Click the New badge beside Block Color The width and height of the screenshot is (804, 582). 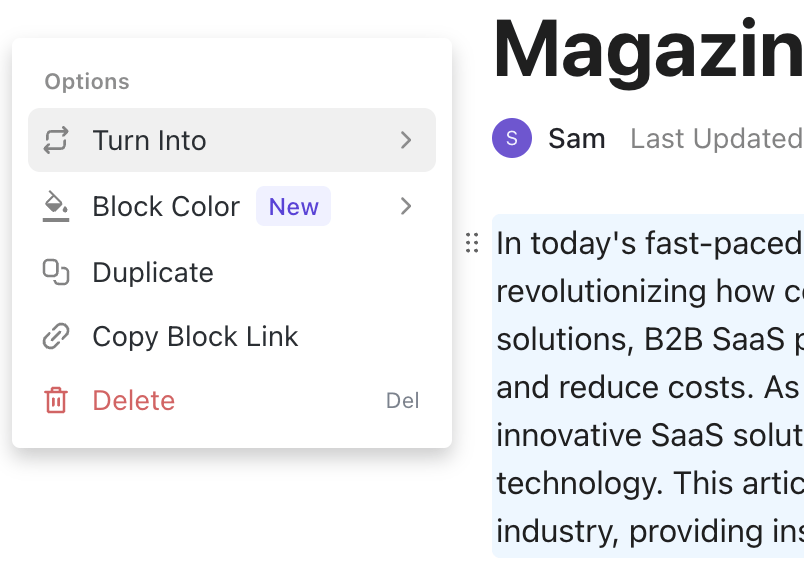[293, 207]
